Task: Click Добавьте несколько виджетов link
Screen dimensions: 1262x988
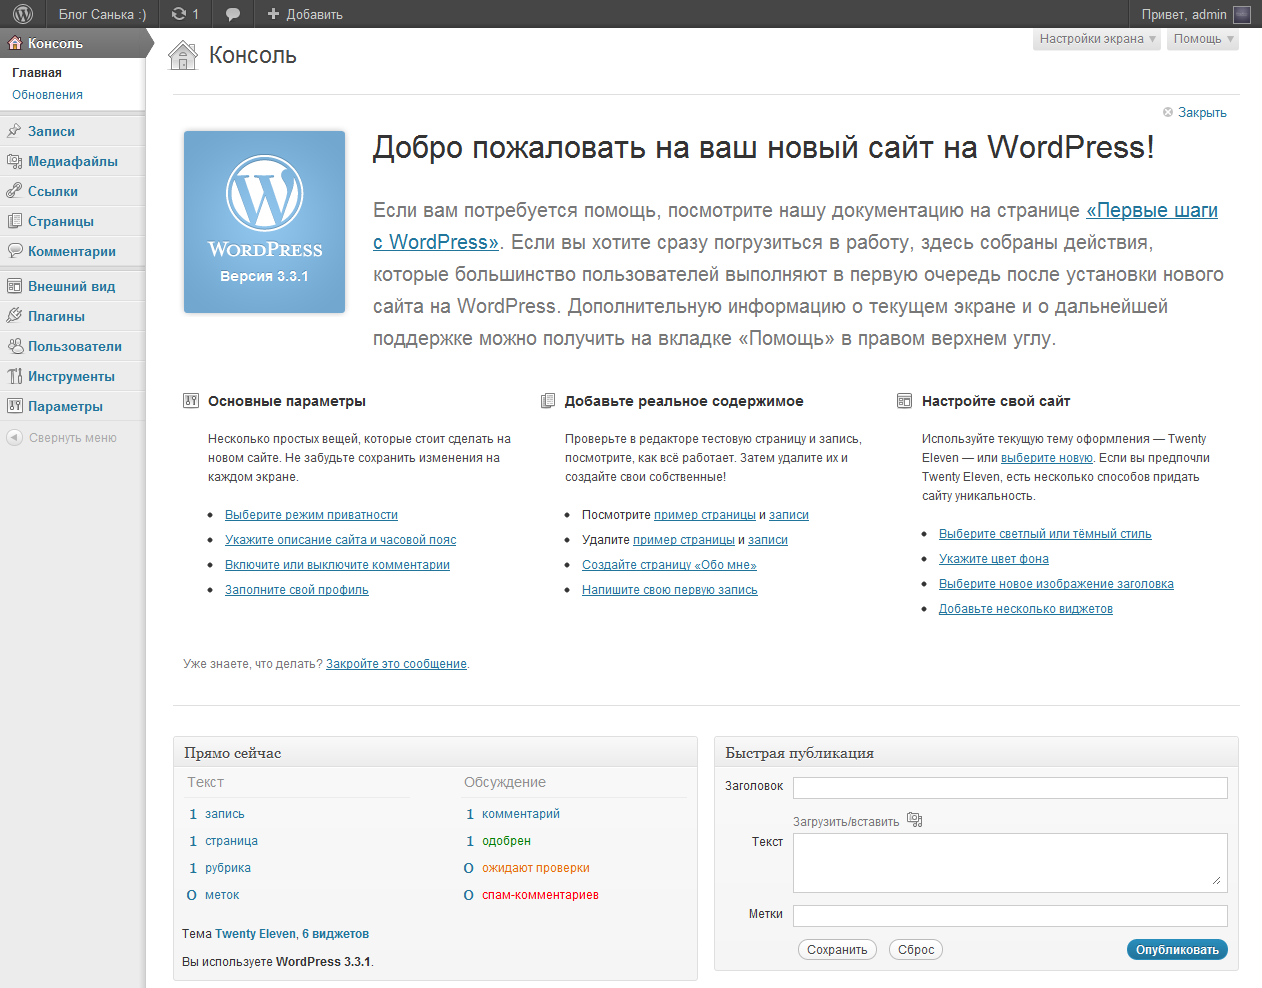Action: click(x=1025, y=609)
